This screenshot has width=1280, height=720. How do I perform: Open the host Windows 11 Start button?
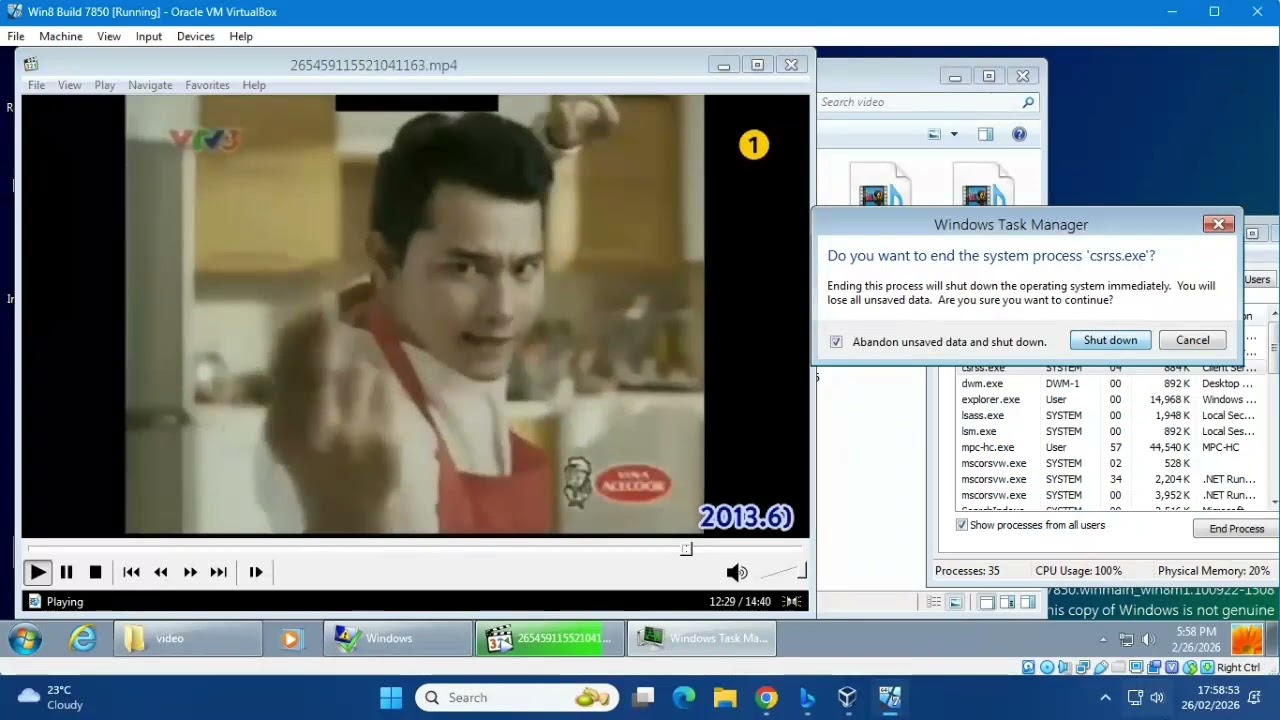[x=390, y=697]
